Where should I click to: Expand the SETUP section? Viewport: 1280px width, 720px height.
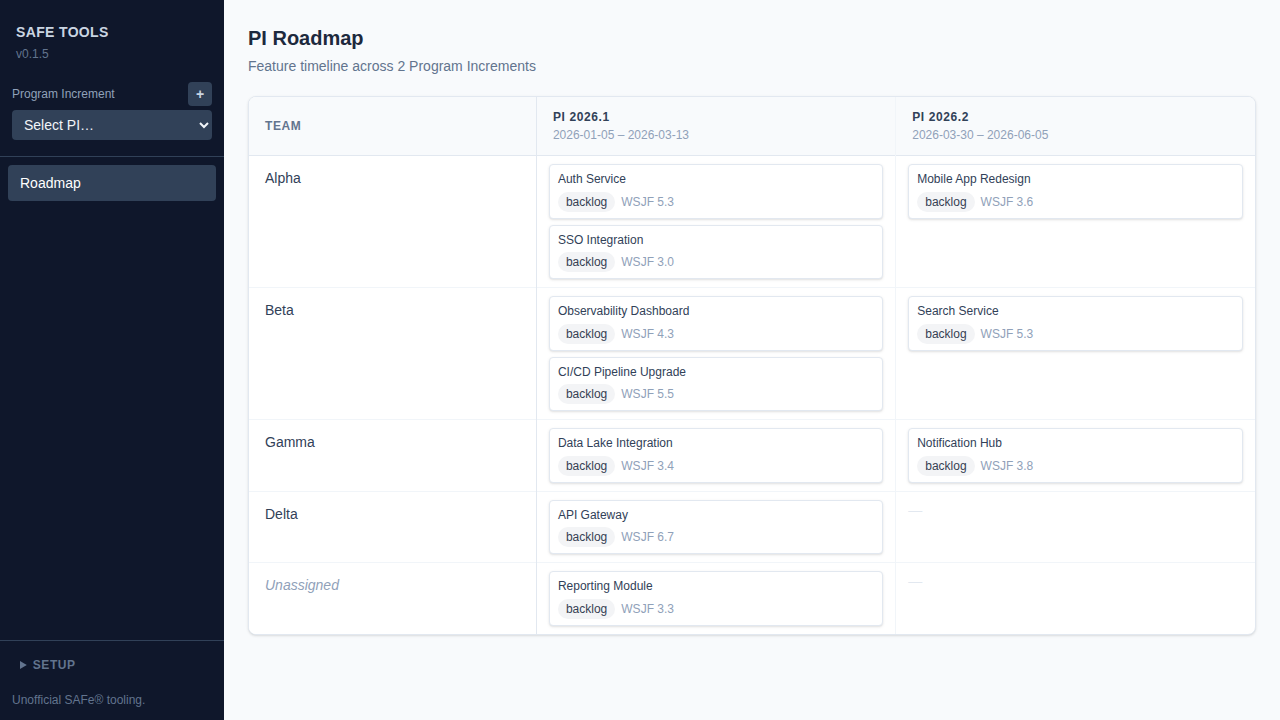click(x=48, y=664)
